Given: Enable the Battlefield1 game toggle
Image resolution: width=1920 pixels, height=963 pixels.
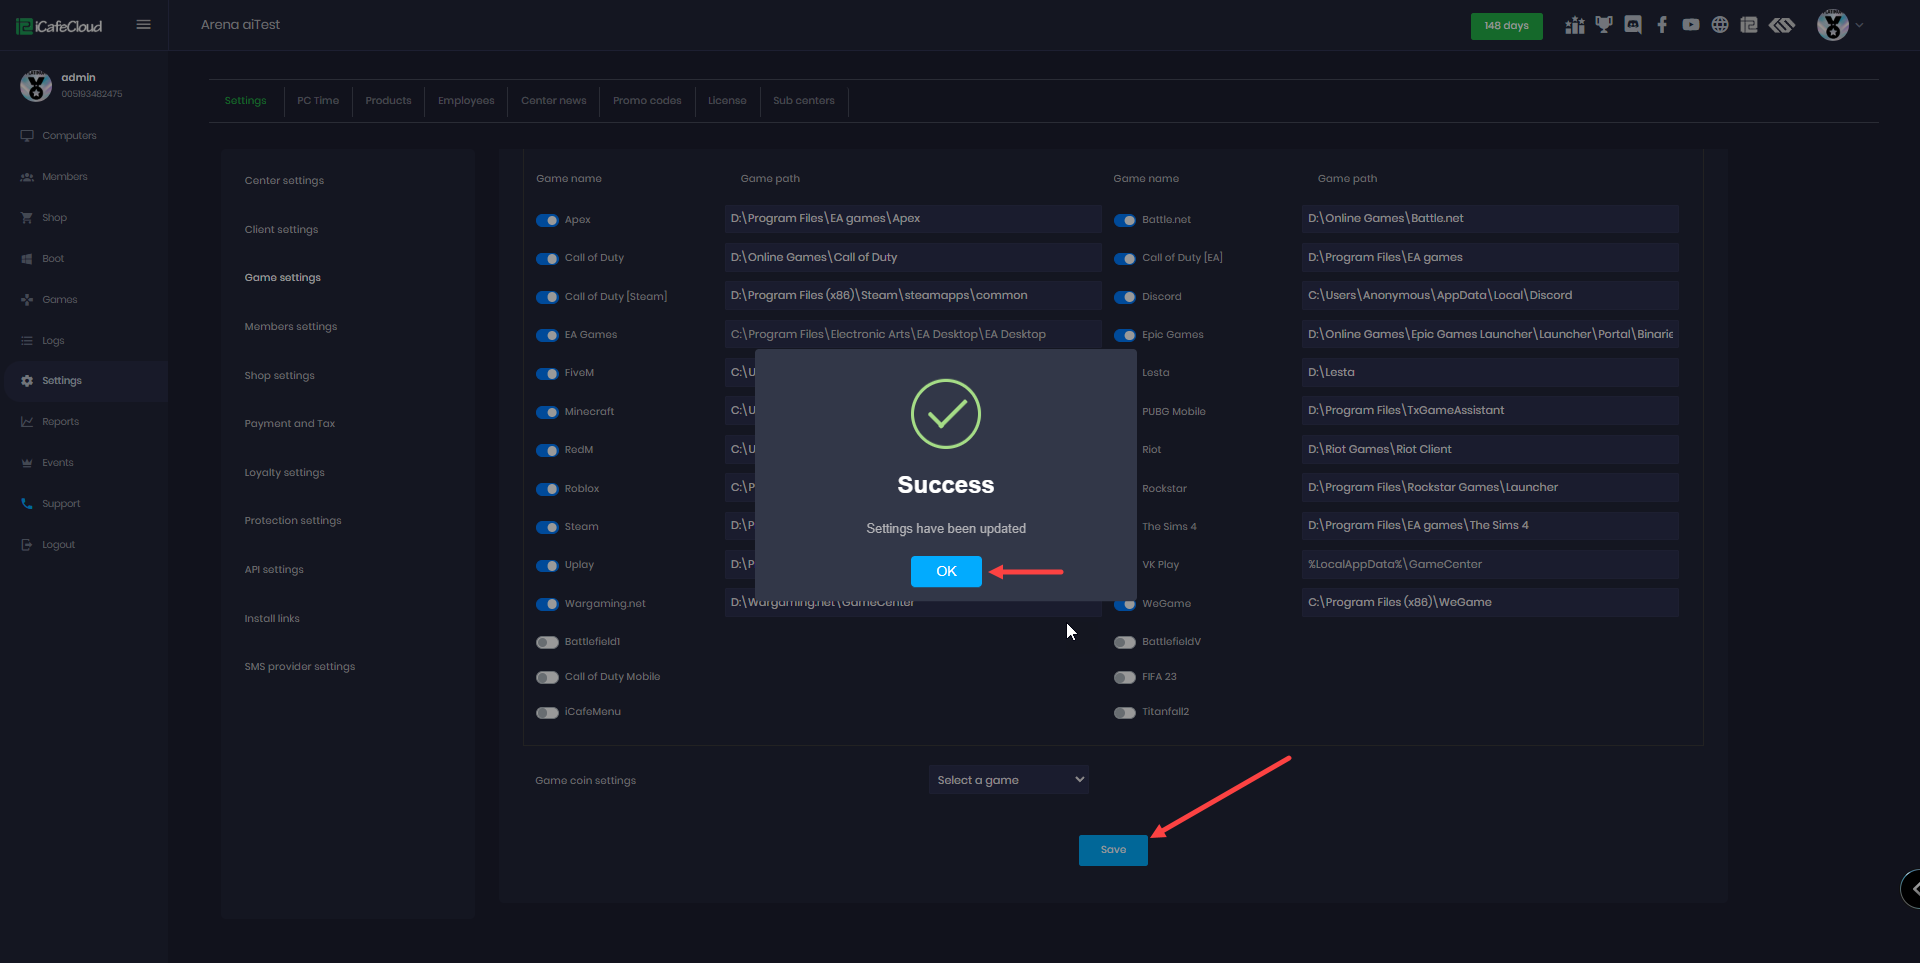Looking at the screenshot, I should [547, 642].
